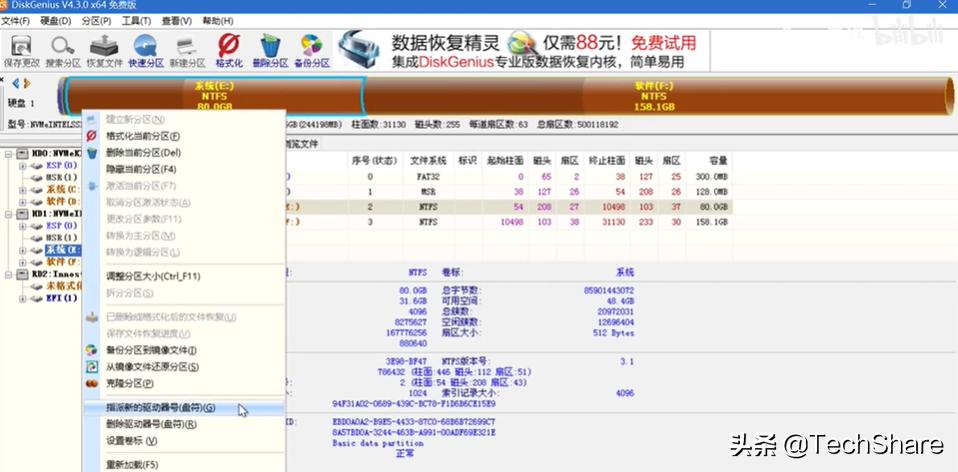Open the 工具(T) menu
Viewport: 958px width, 472px height.
point(136,21)
